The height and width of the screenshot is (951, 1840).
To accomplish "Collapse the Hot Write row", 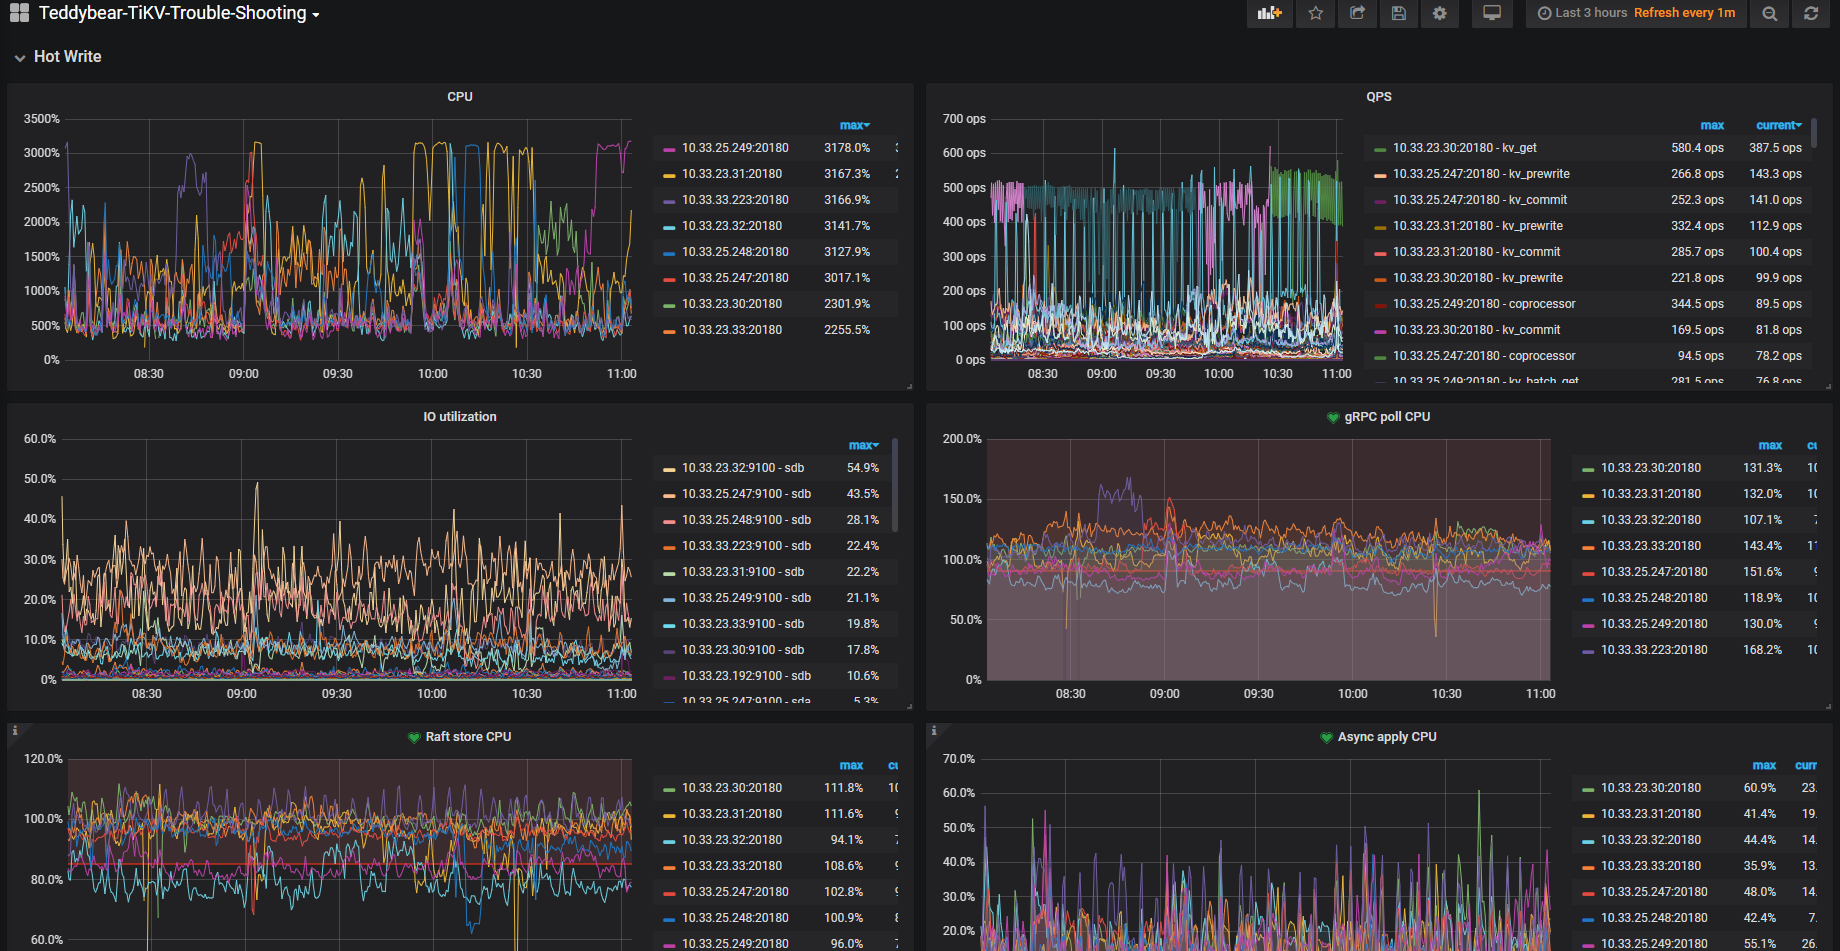I will point(67,57).
